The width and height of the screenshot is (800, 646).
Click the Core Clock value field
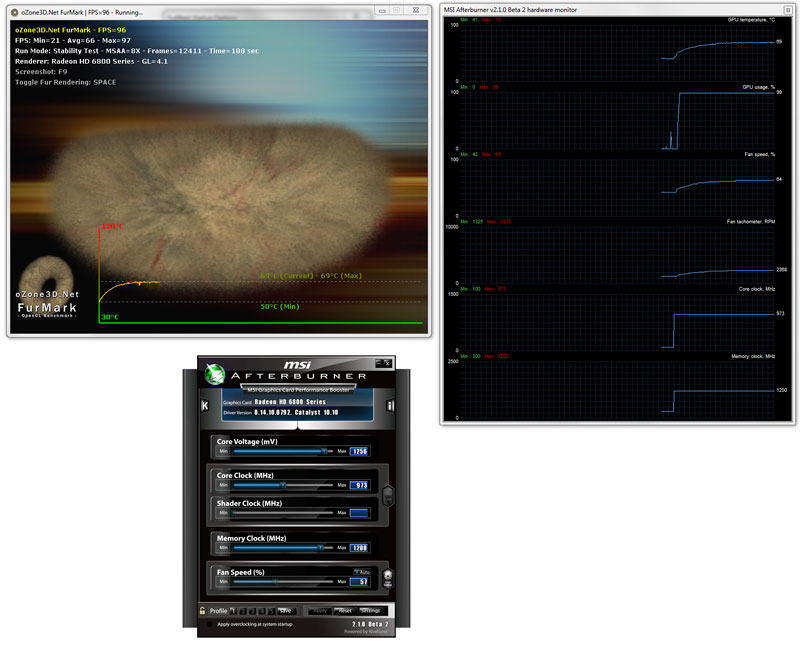click(x=359, y=485)
